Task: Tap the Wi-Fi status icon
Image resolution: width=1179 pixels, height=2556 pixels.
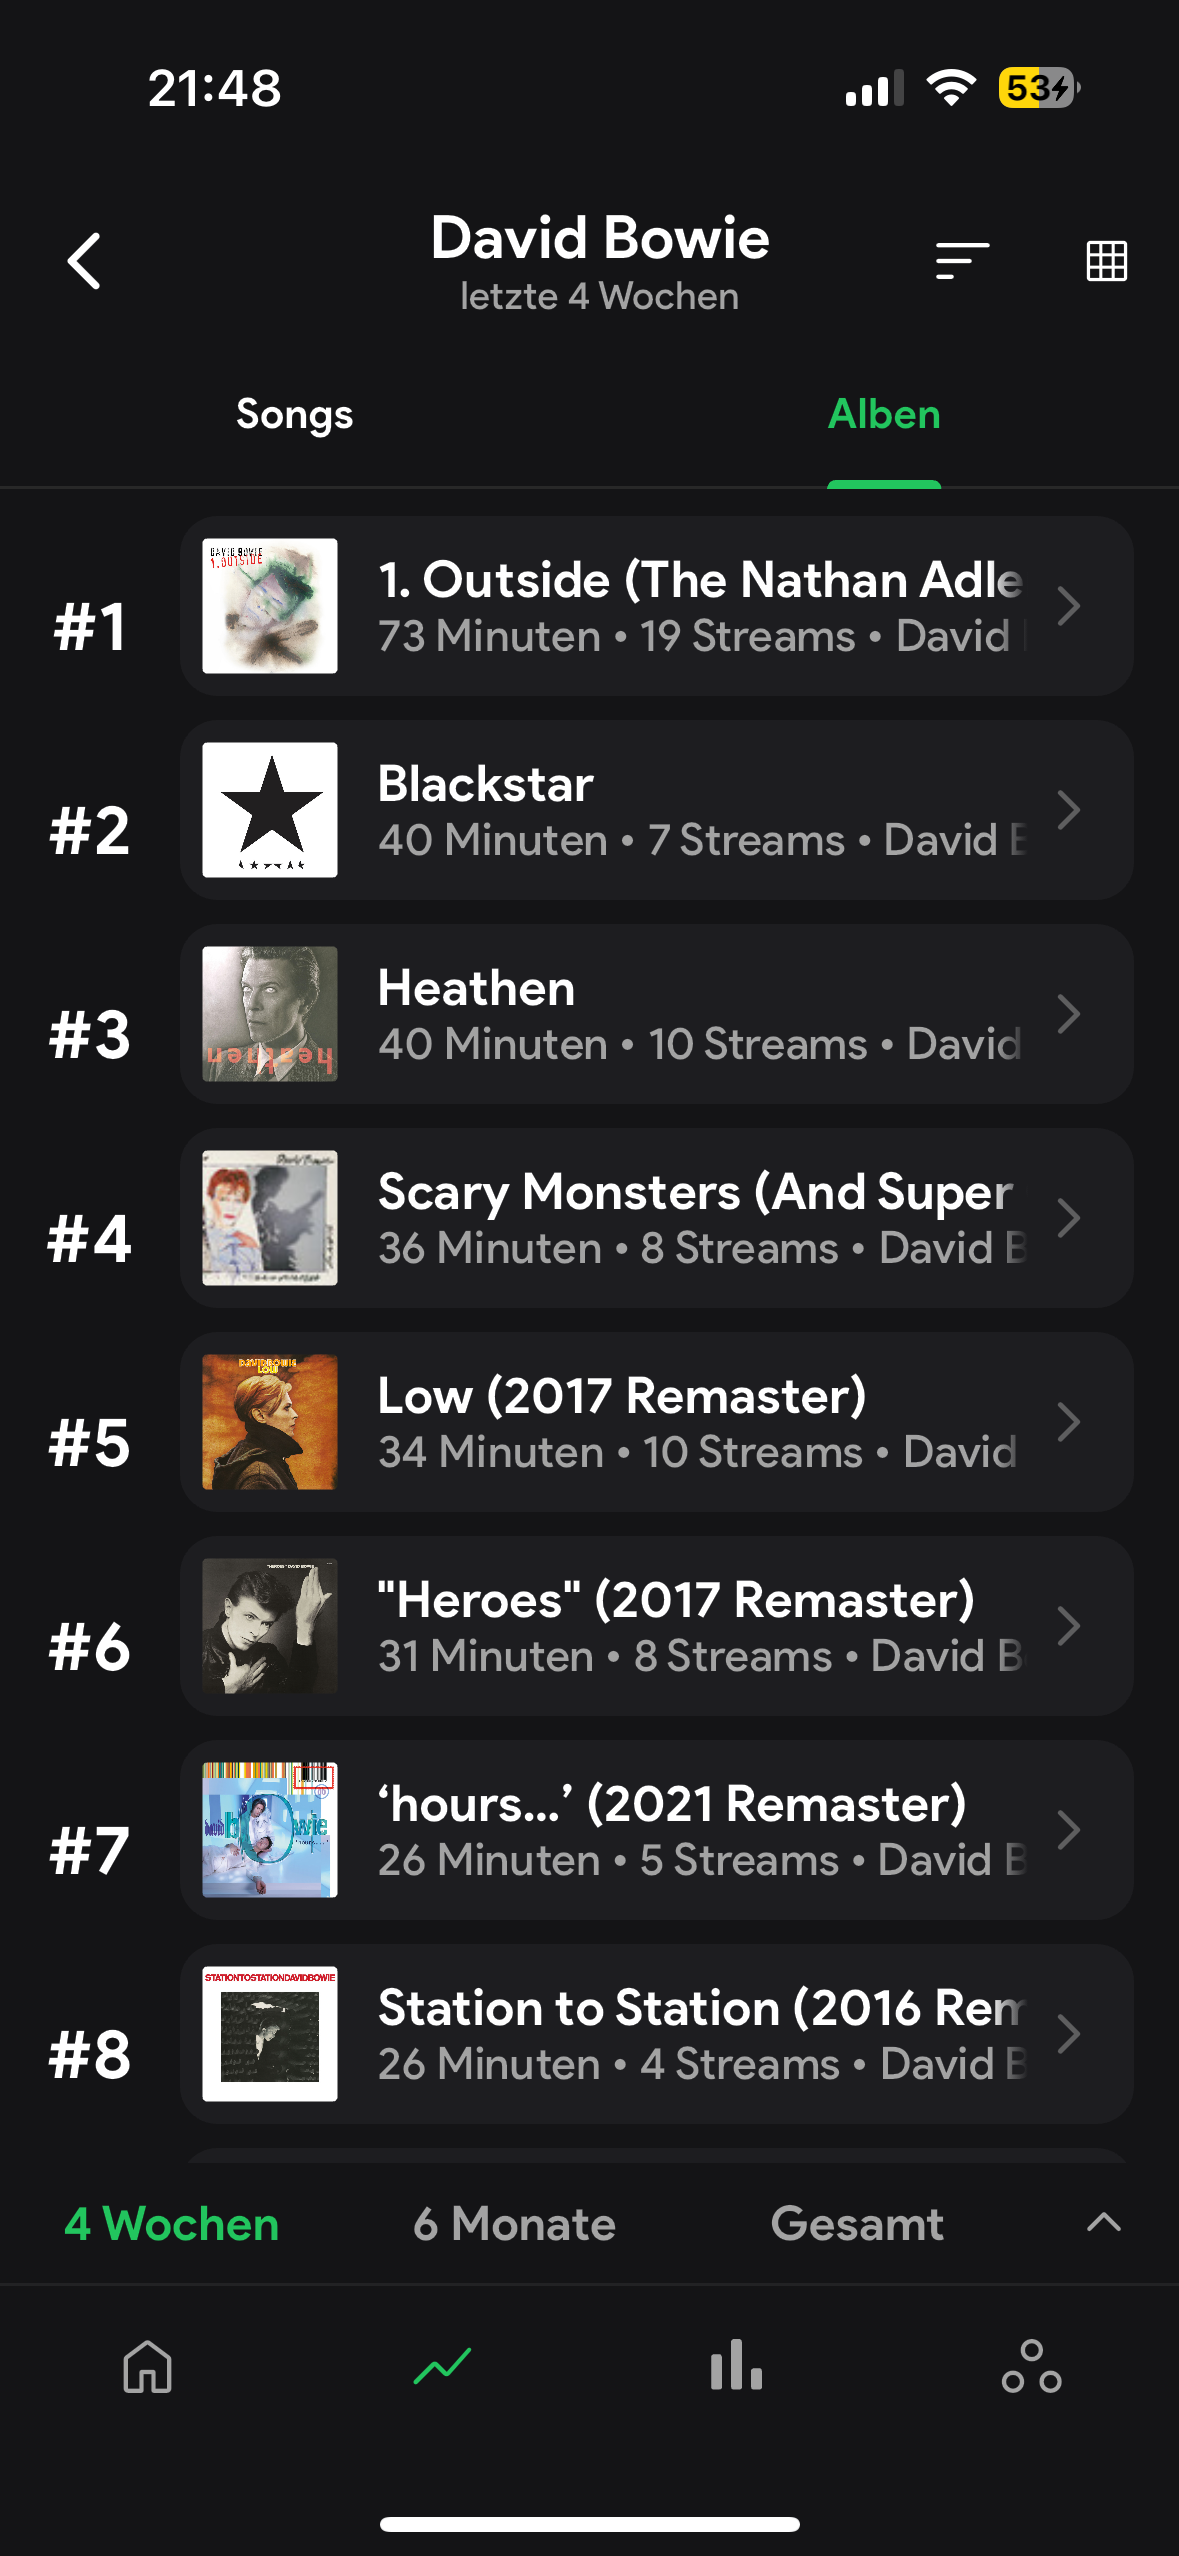Action: click(x=951, y=88)
